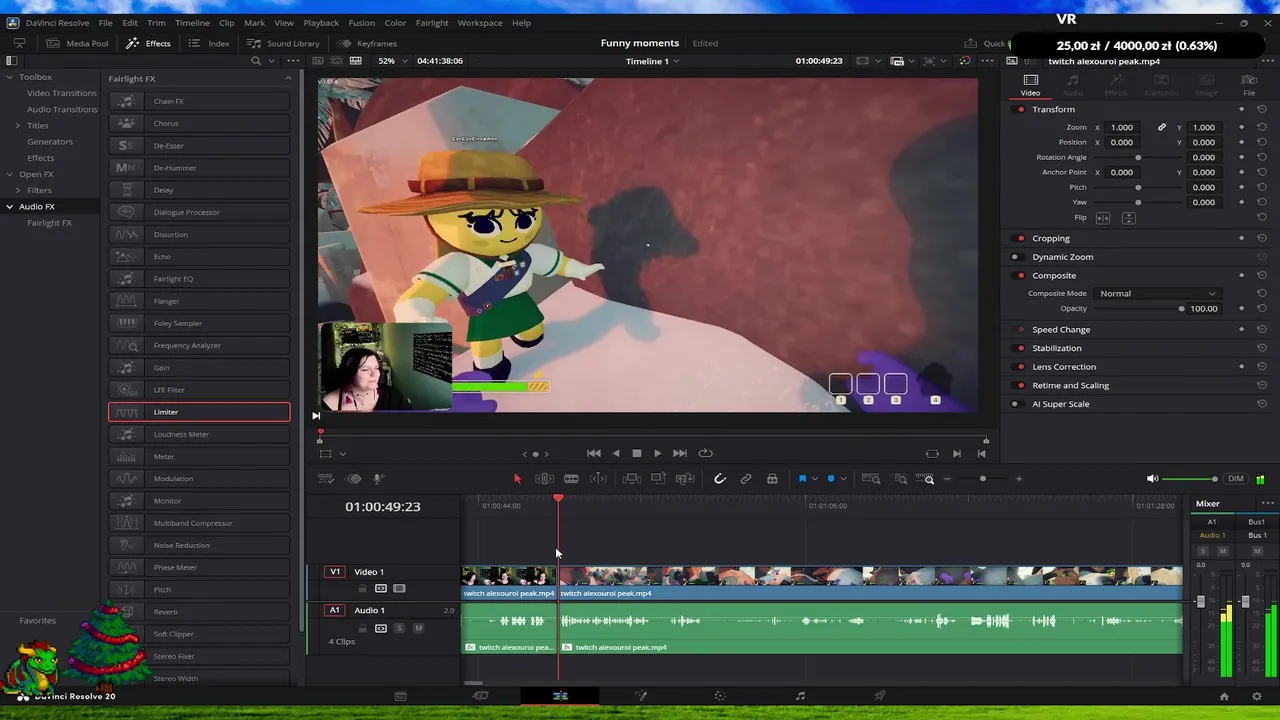Mute the Audio 1 track
The width and height of the screenshot is (1280, 720).
[418, 628]
